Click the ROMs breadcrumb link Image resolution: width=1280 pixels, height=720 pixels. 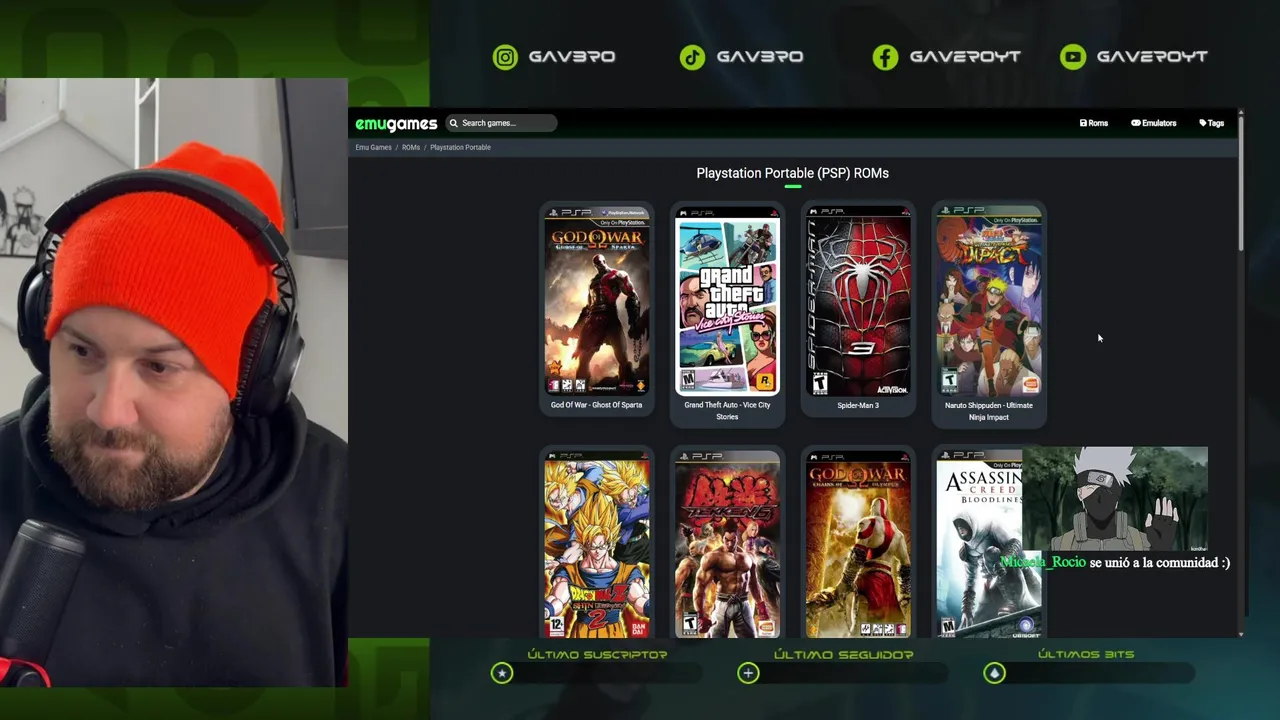[411, 147]
